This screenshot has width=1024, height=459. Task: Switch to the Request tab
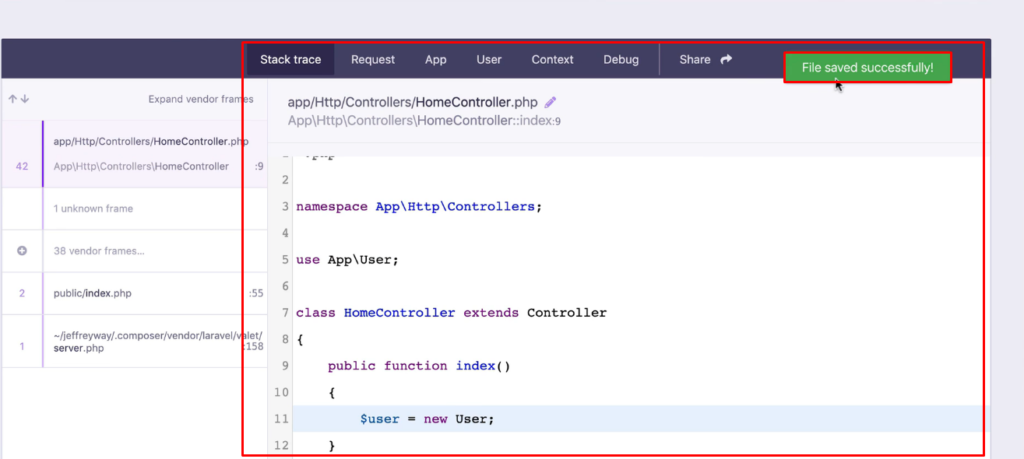tap(373, 59)
